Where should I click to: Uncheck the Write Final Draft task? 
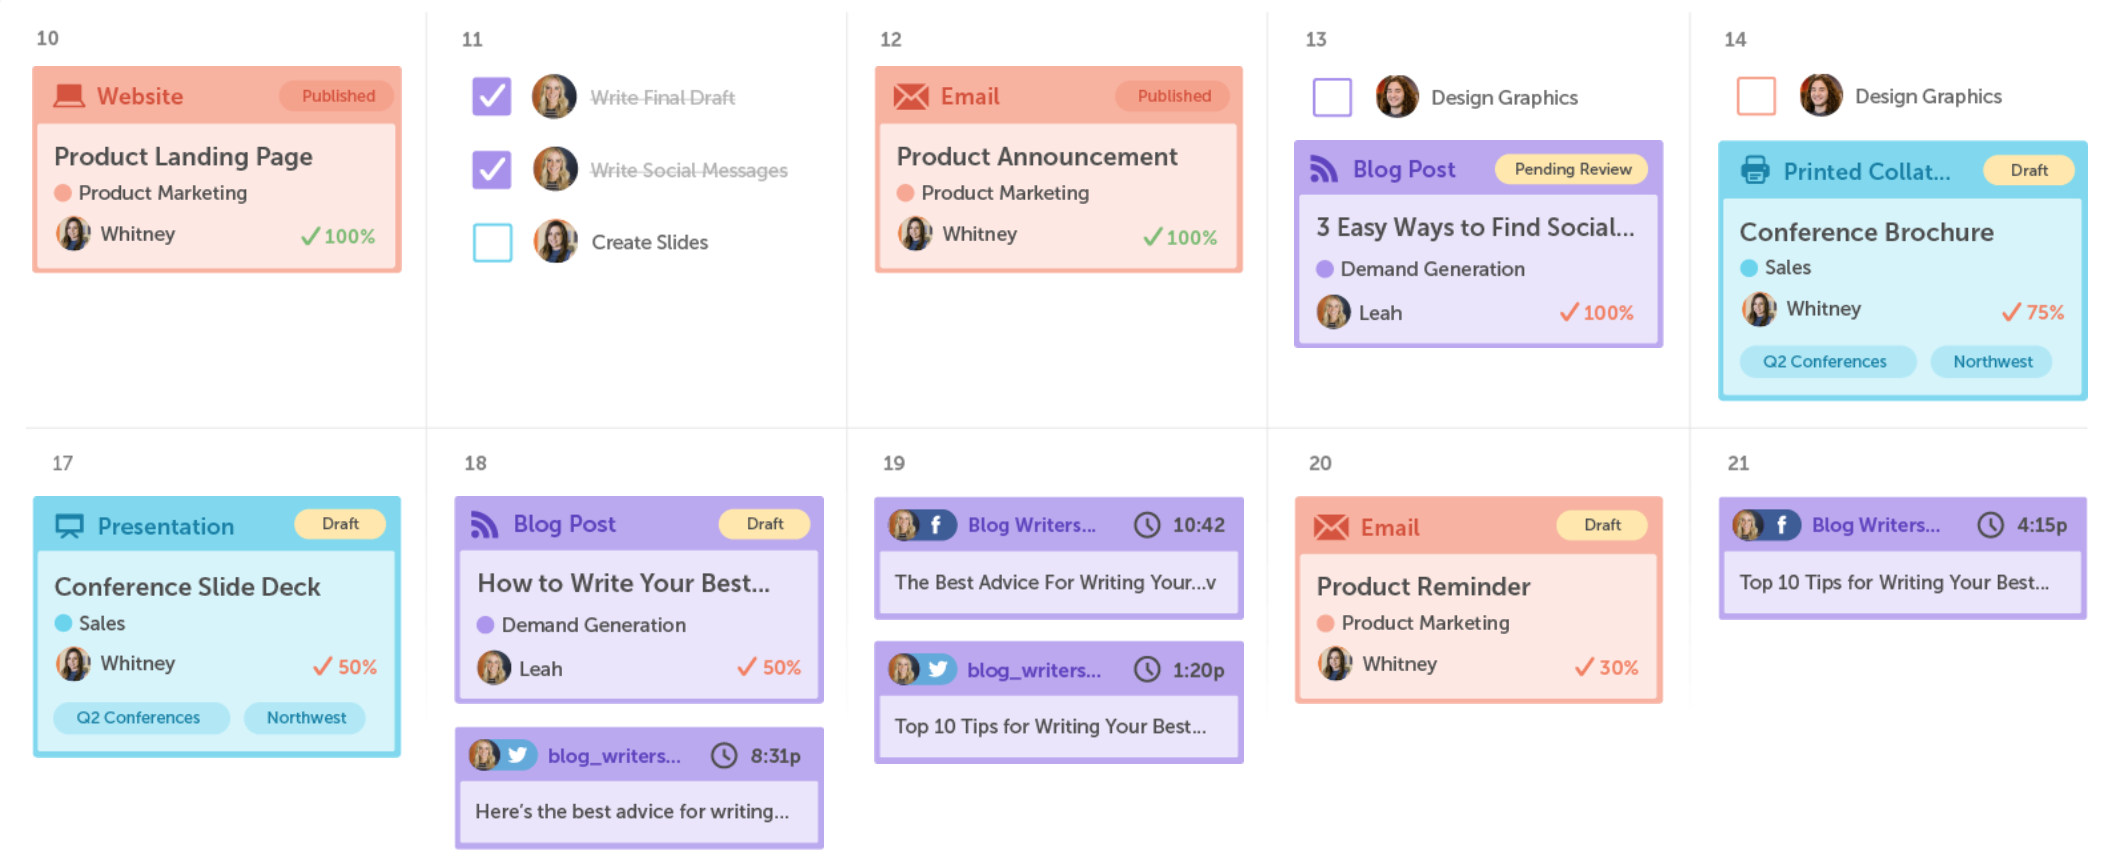492,97
